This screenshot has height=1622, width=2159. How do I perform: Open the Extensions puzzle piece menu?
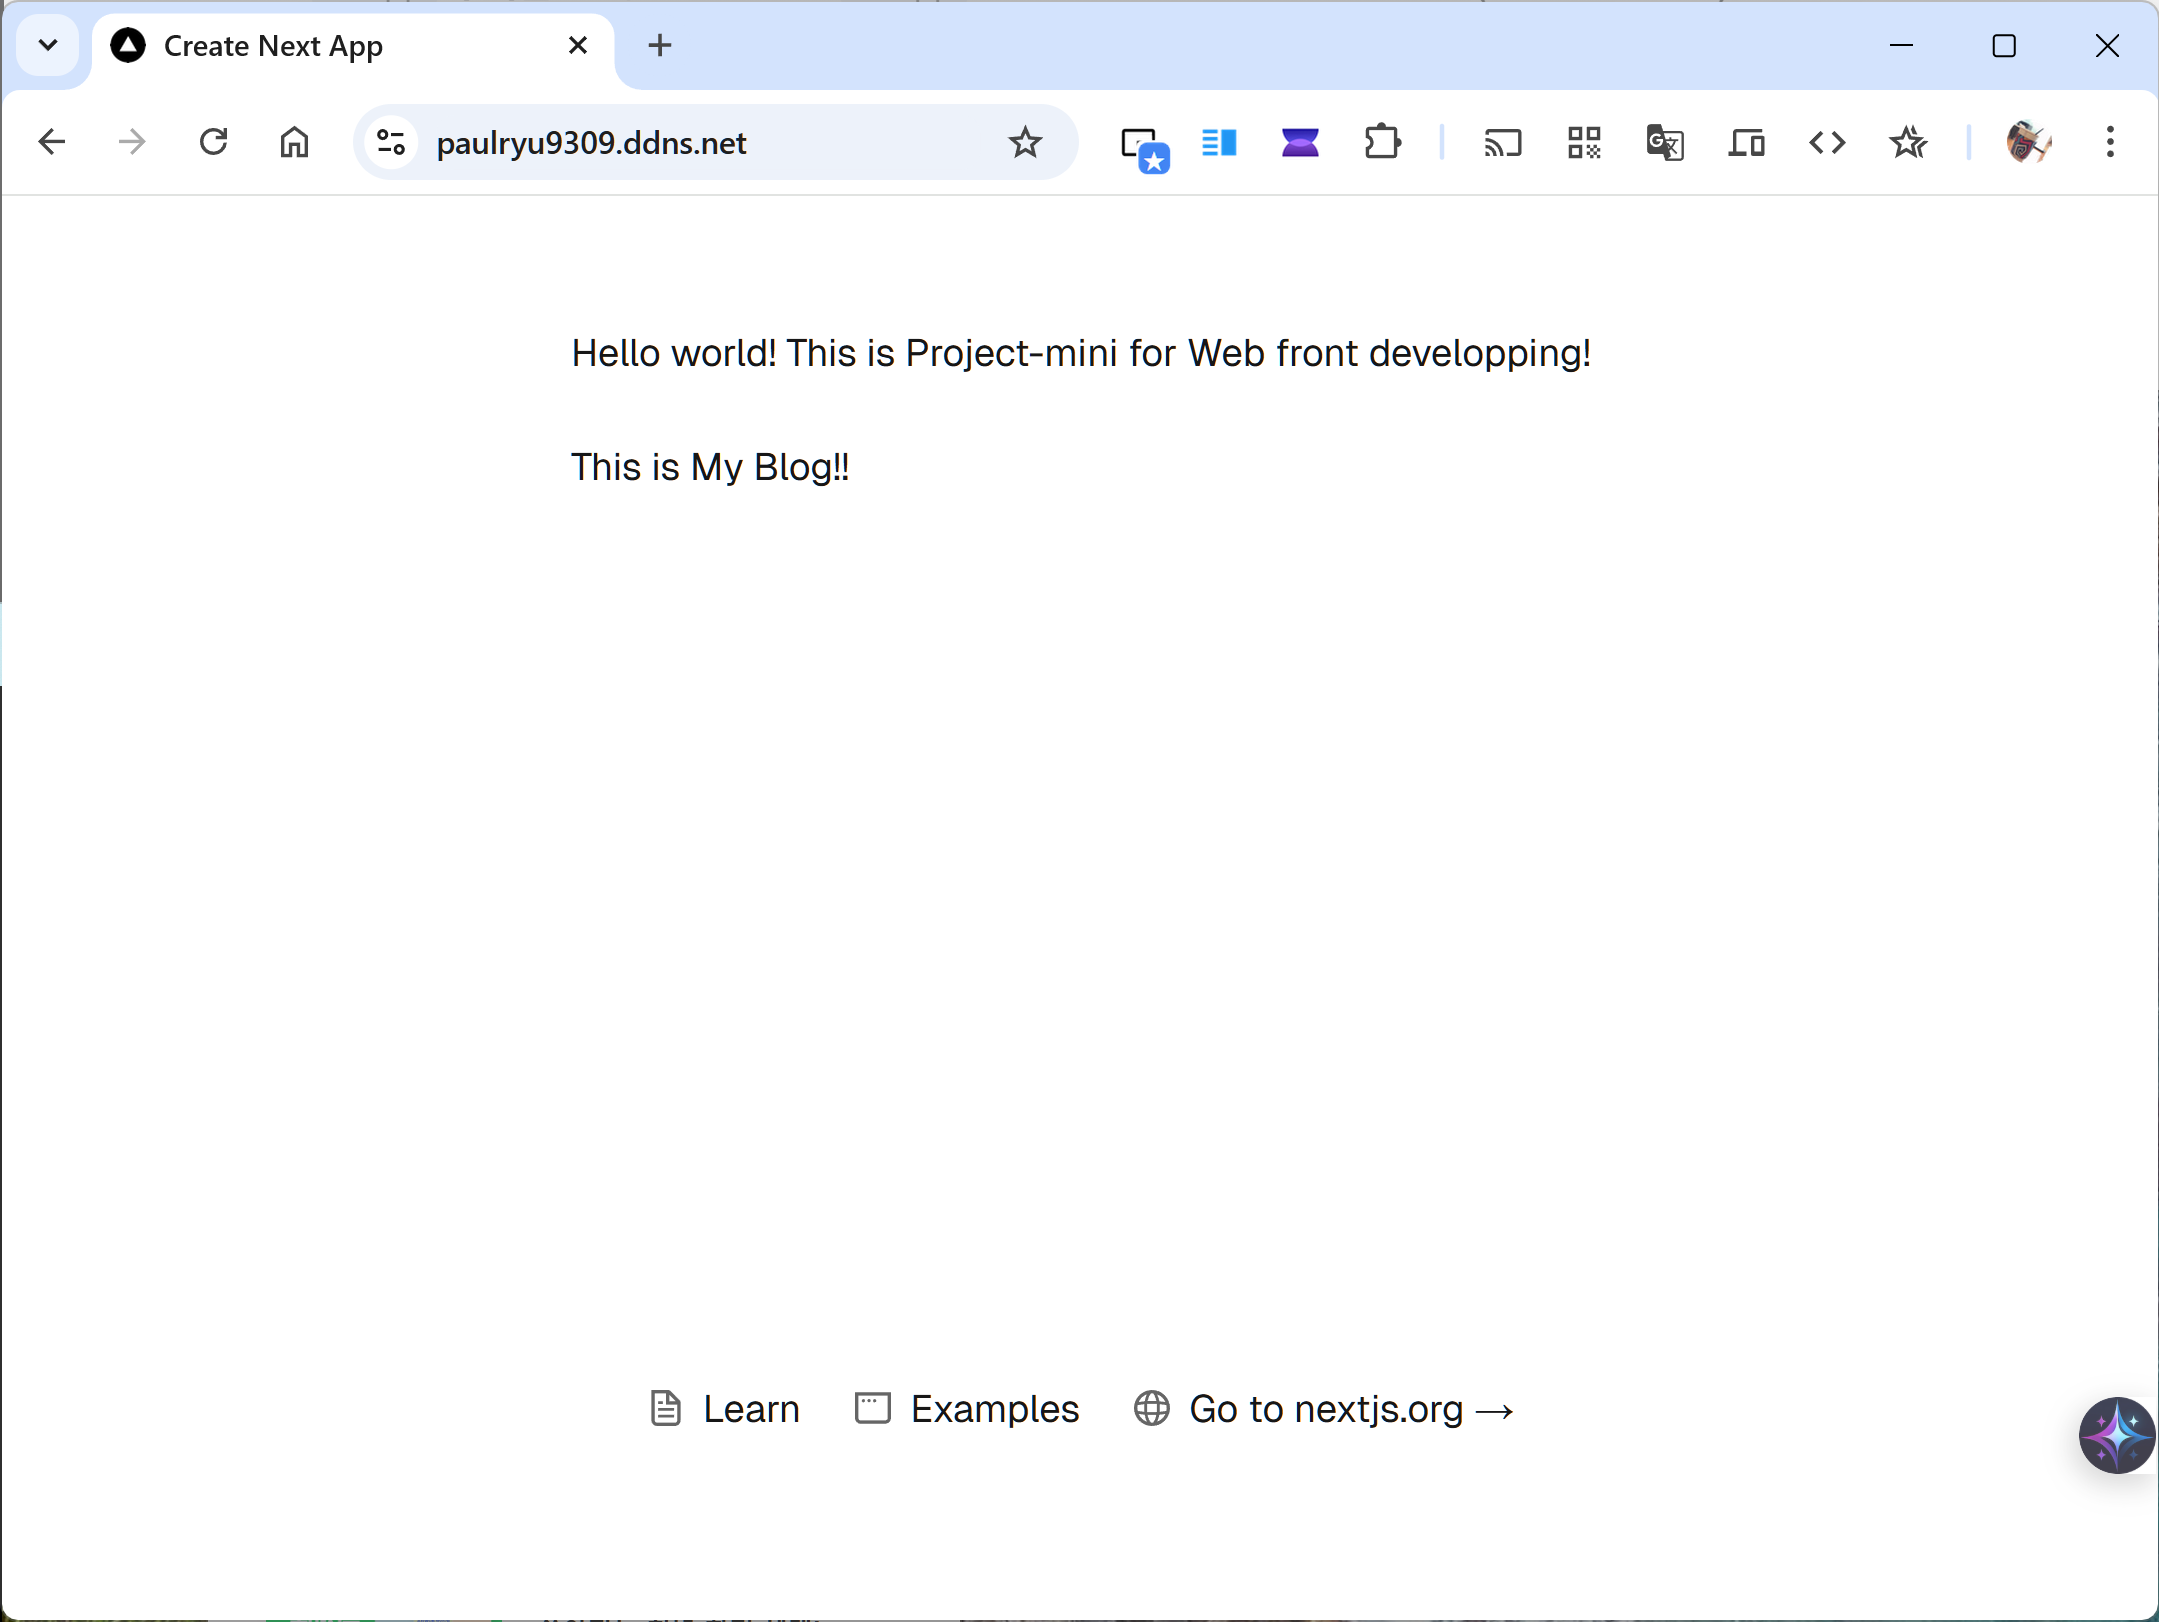(x=1382, y=143)
